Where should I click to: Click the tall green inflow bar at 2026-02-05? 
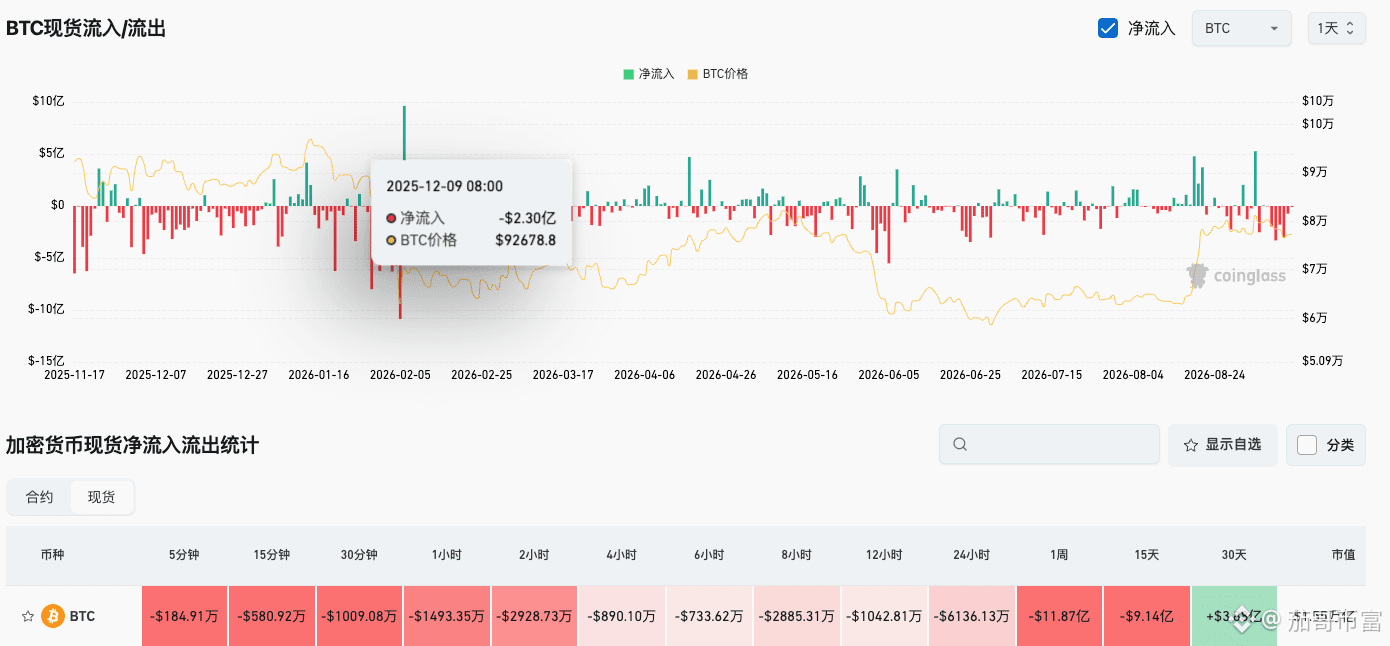click(404, 132)
